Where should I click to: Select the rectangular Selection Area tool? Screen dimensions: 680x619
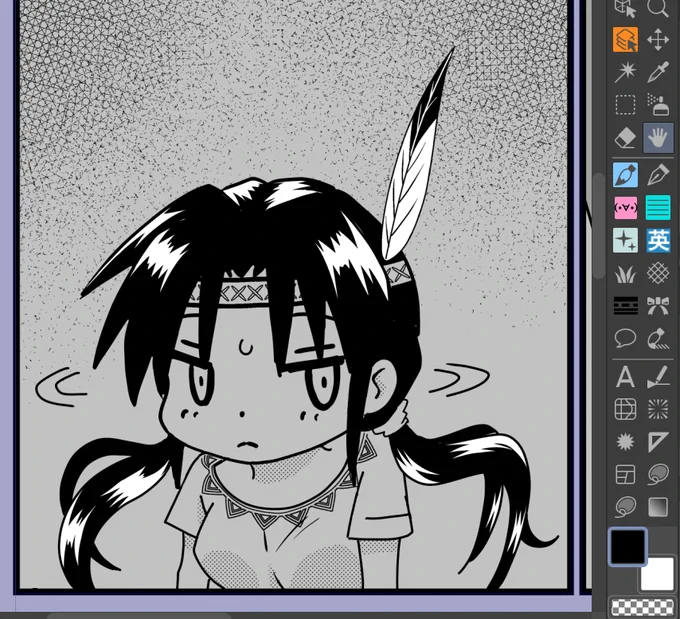tap(625, 105)
